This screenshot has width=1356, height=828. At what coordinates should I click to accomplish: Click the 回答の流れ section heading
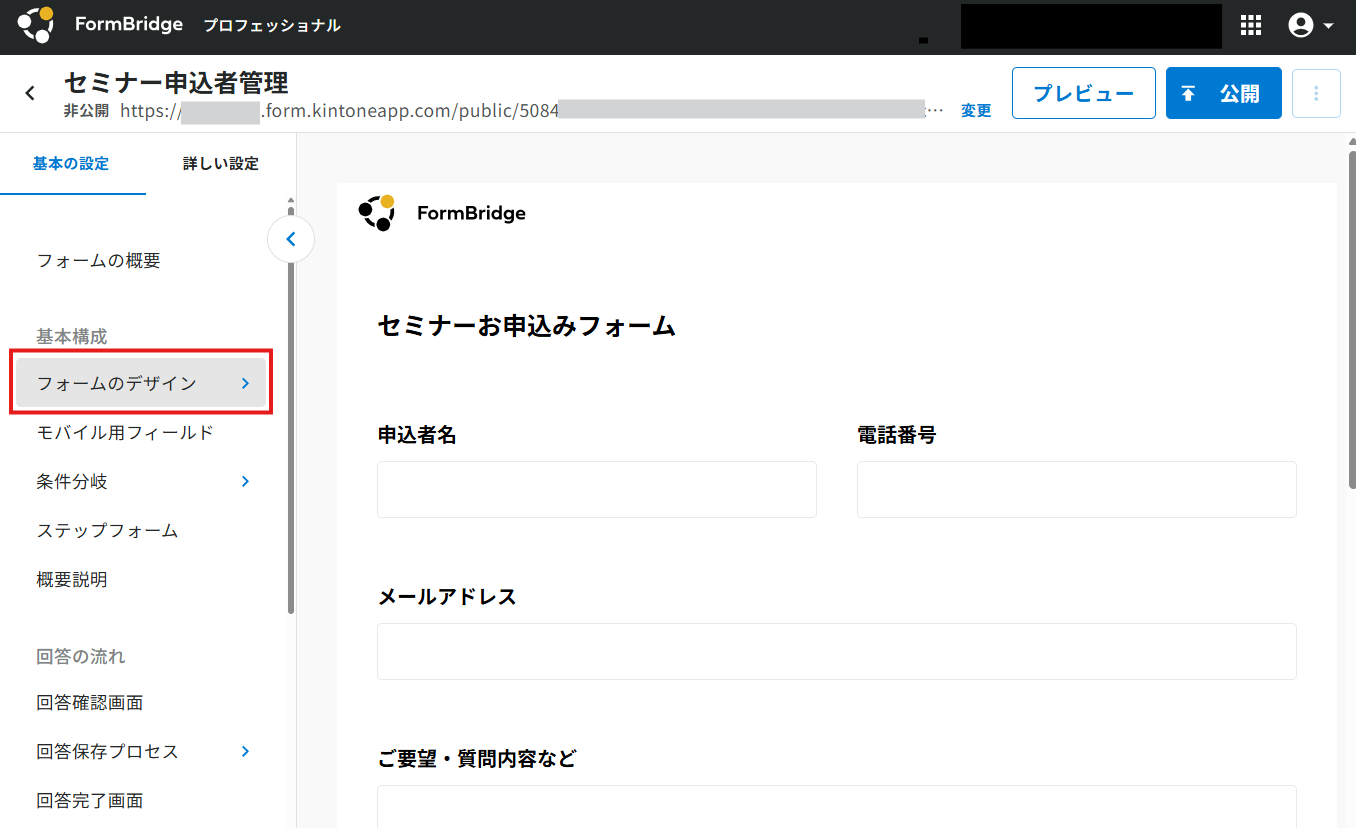81,656
